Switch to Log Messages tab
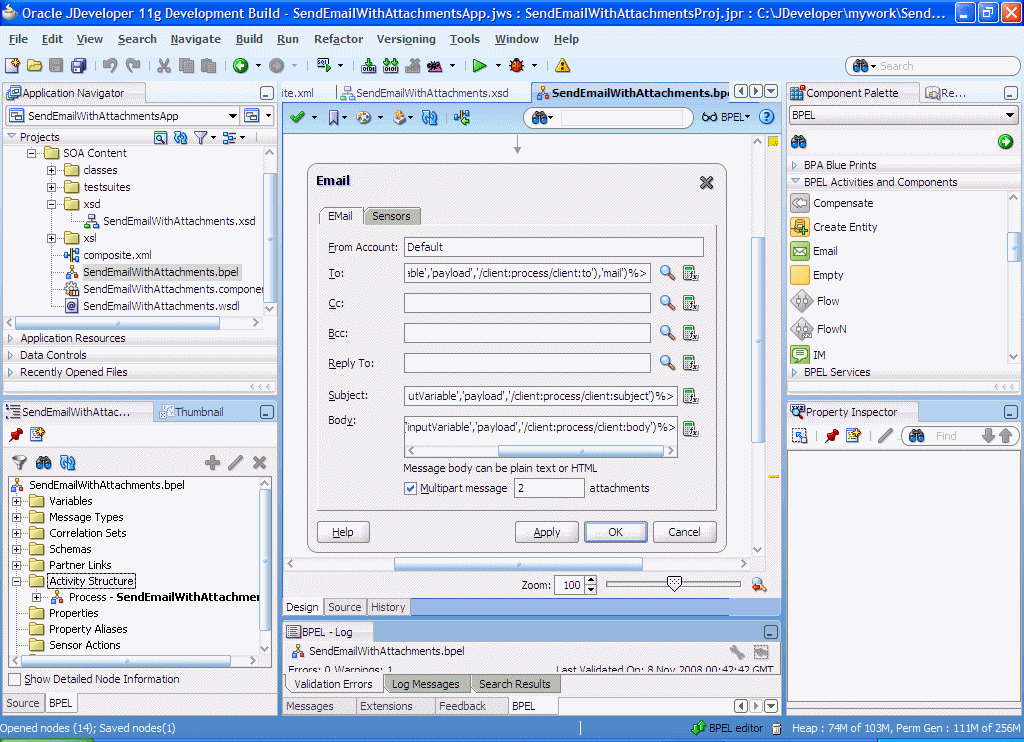The height and width of the screenshot is (742, 1024). (x=426, y=684)
